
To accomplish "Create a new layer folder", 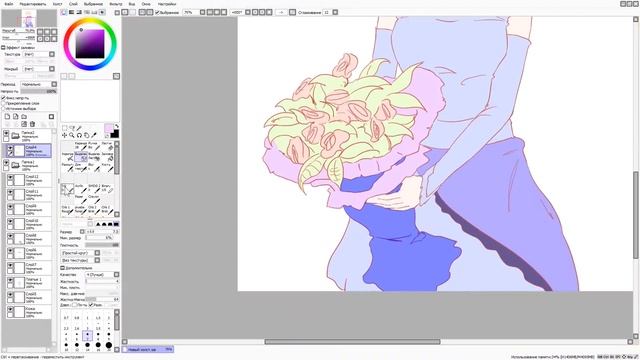I will [x=24, y=117].
